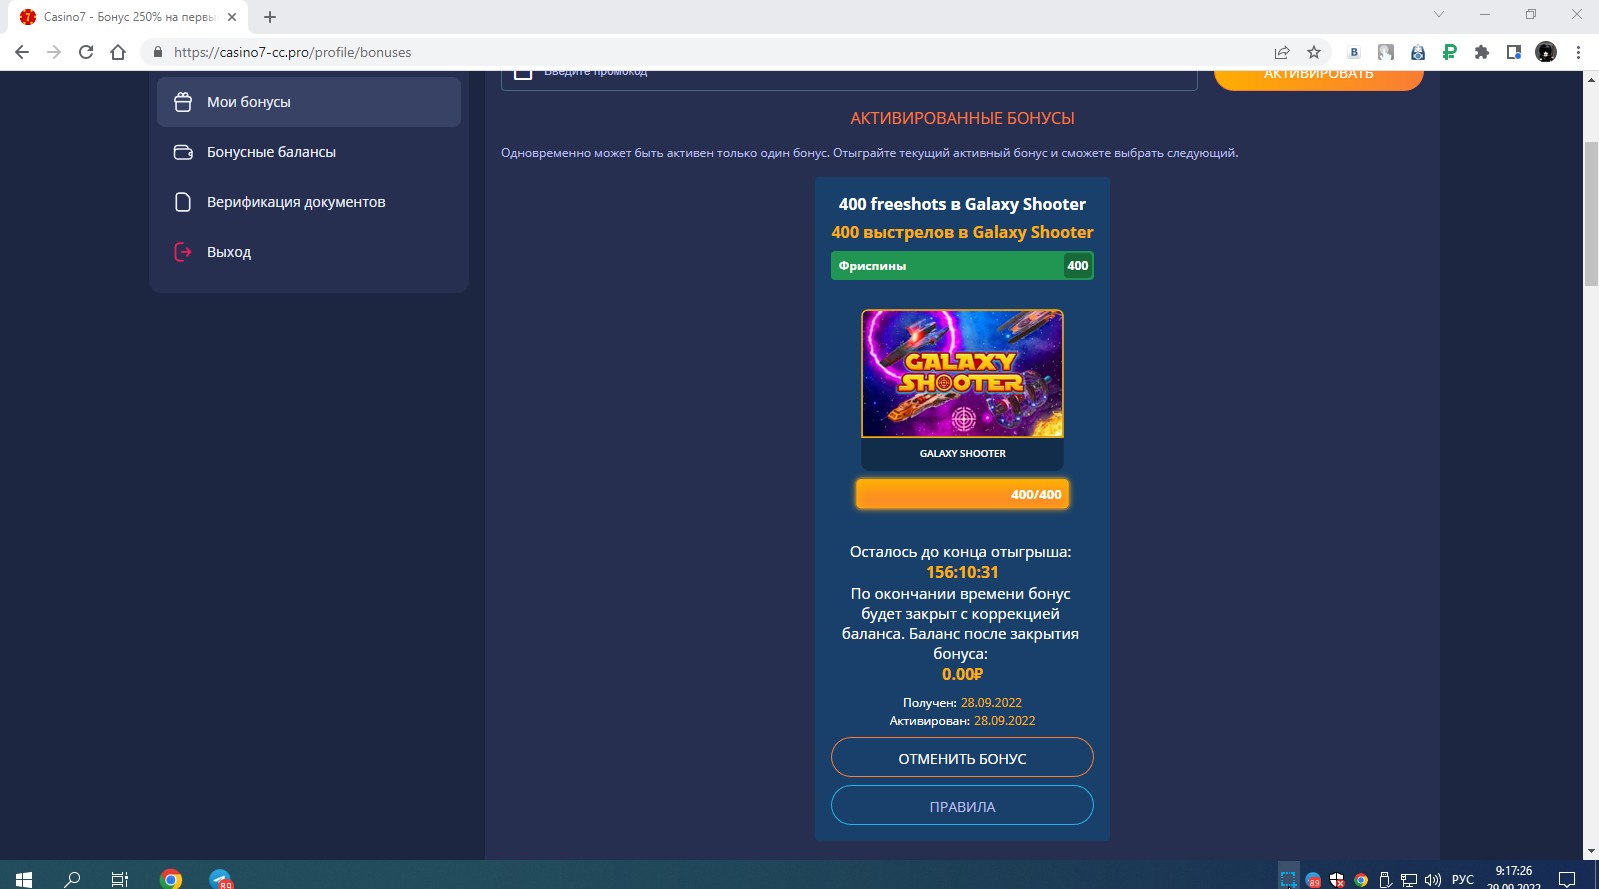Click the green ruble extension icon
This screenshot has height=889, width=1599.
[1450, 52]
